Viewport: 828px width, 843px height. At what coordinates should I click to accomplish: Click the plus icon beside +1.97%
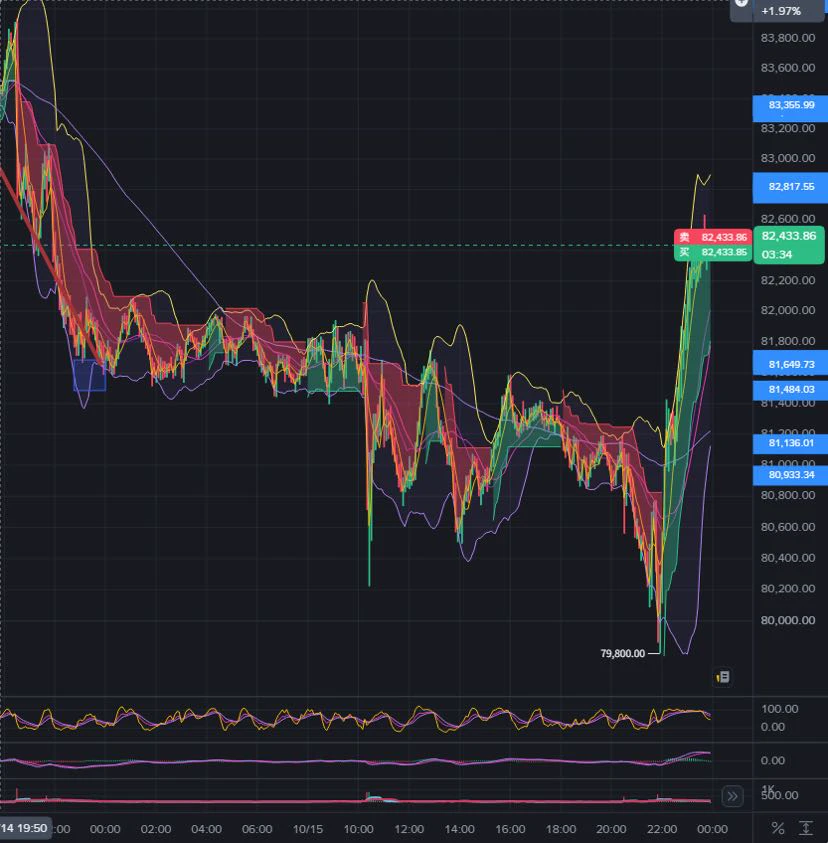point(741,3)
